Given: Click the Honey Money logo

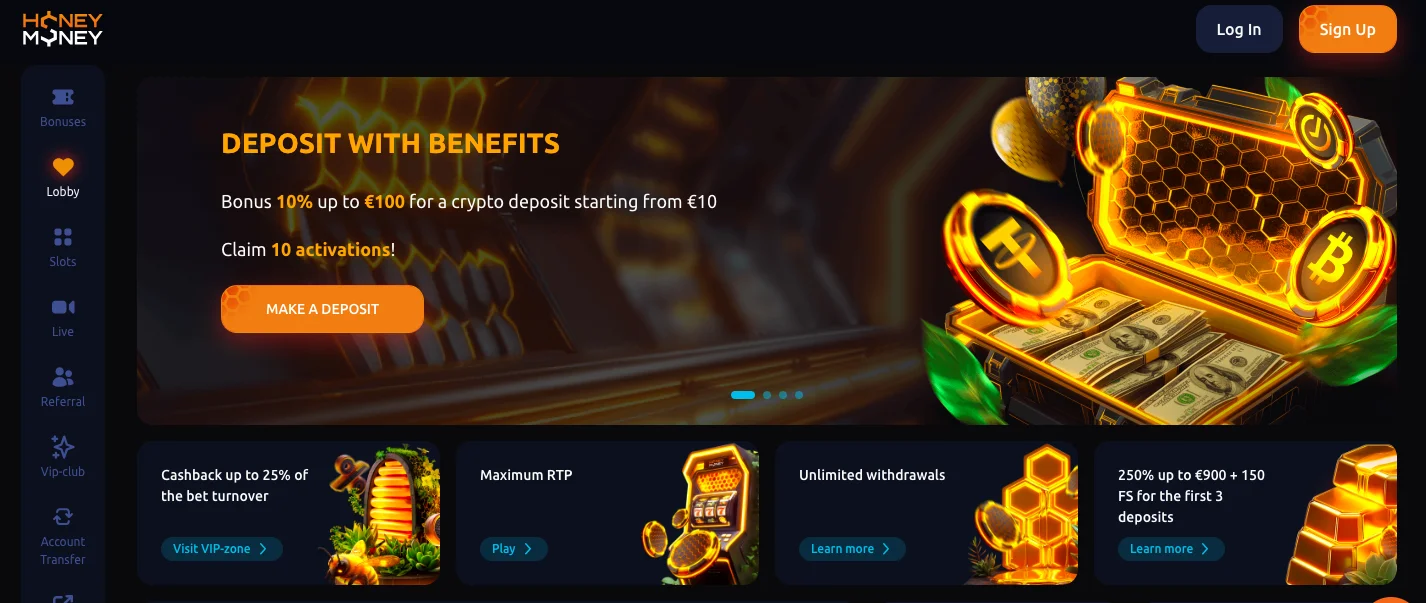Looking at the screenshot, I should tap(63, 29).
